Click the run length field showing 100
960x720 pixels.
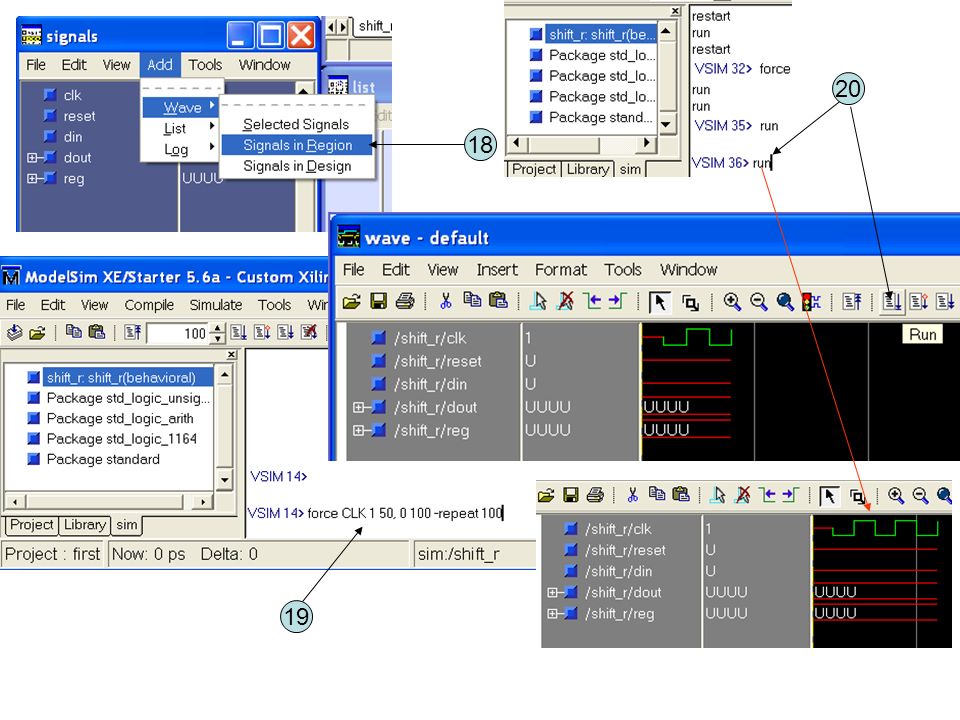[178, 333]
